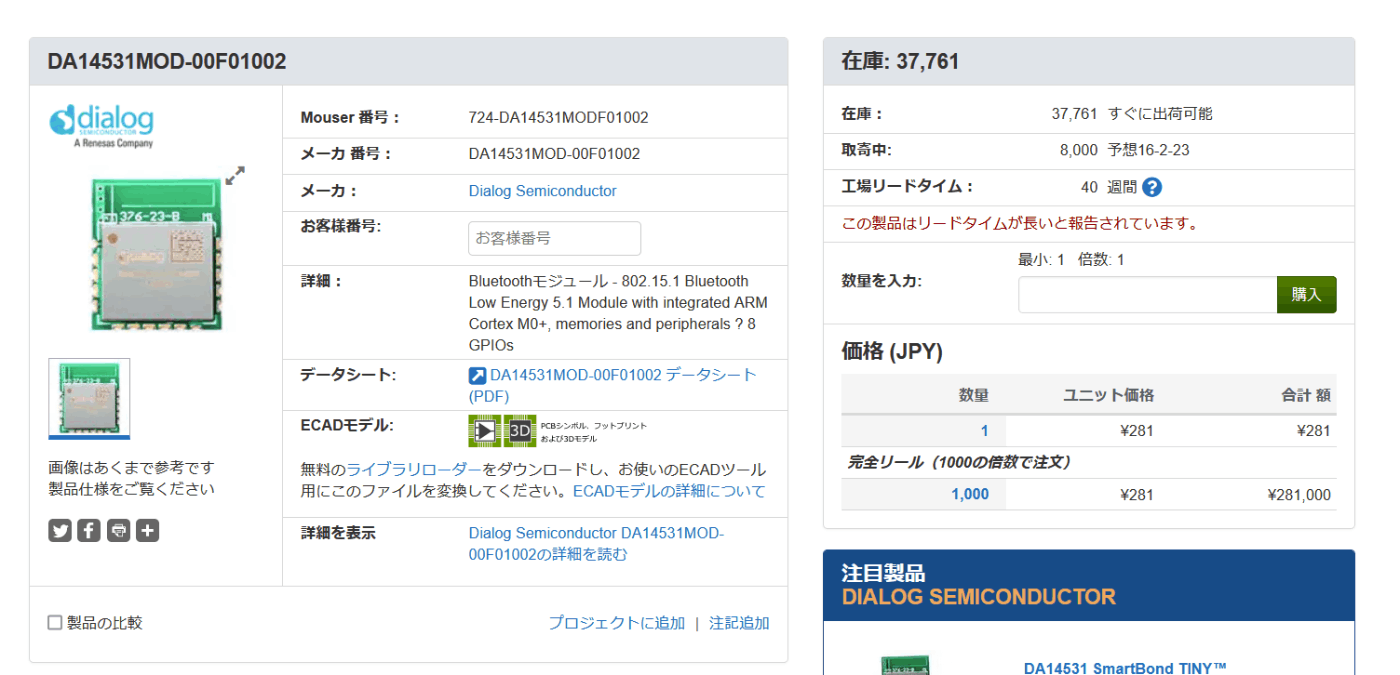Click the ECAD PCB symbol icon
1400x675 pixels.
coord(484,431)
